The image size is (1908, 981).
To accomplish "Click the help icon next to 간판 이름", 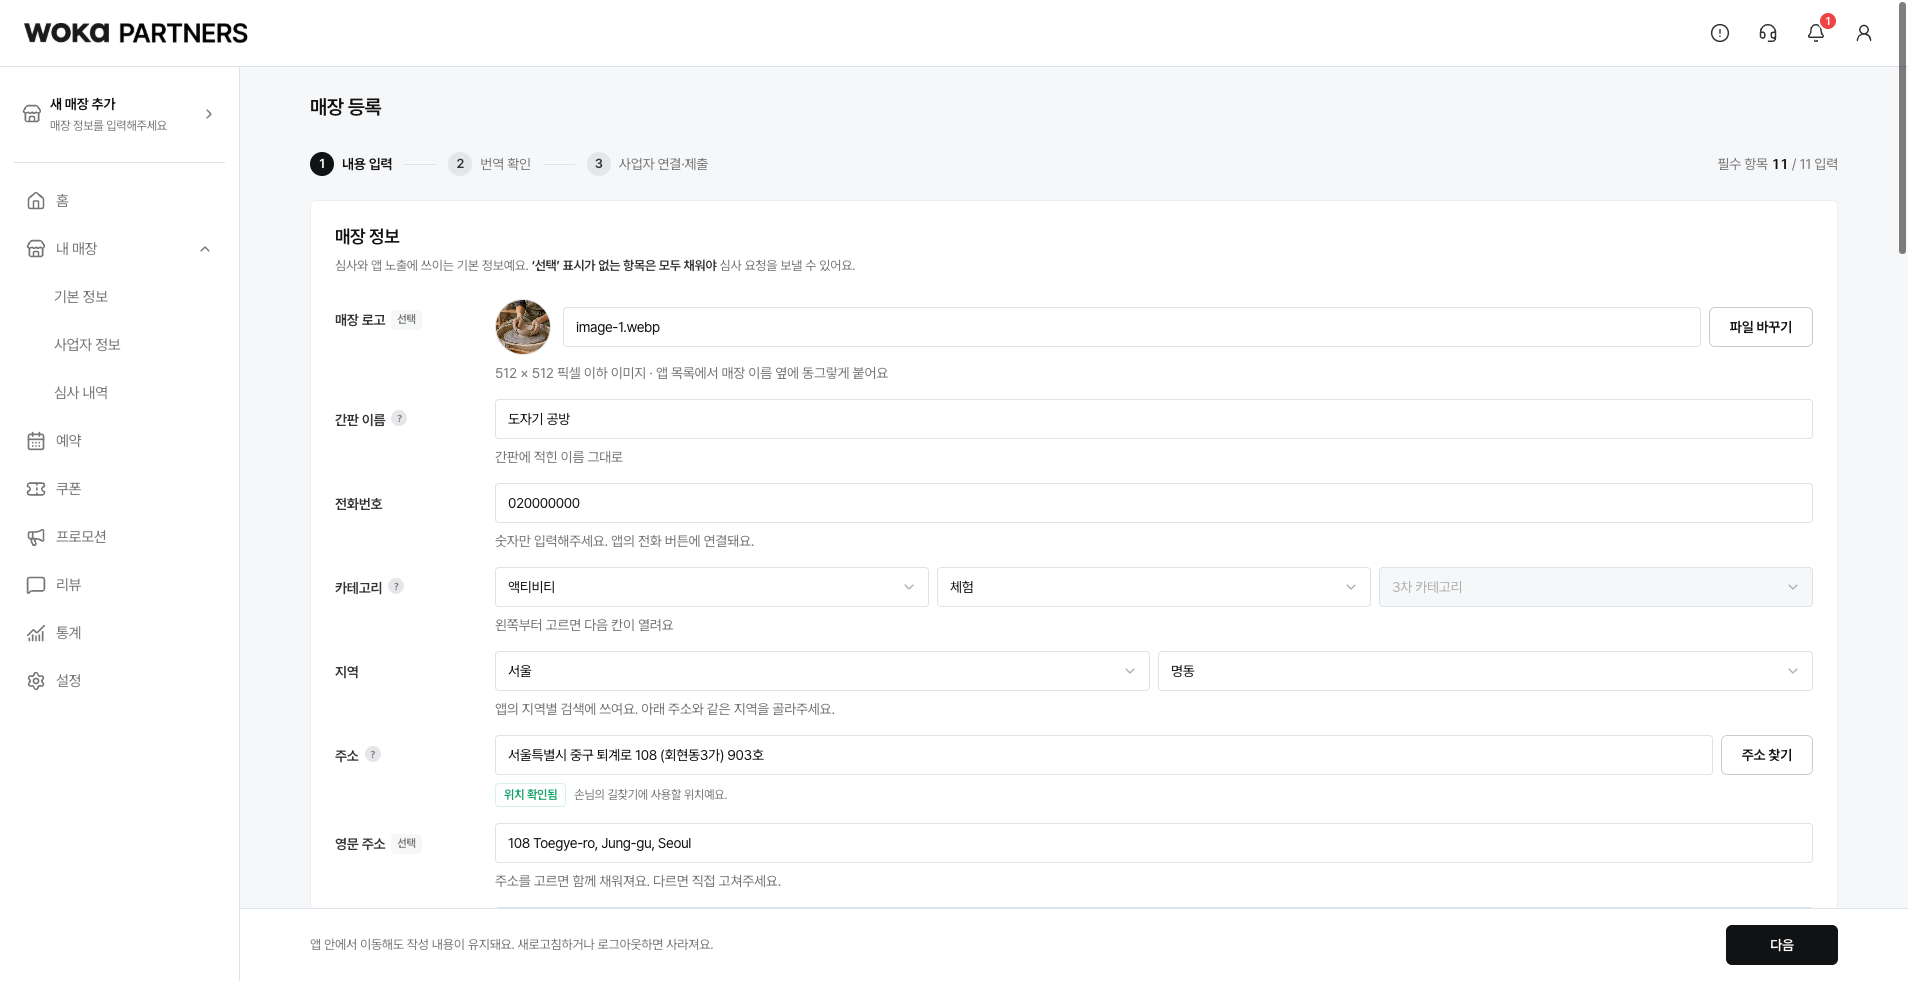I will (x=399, y=418).
